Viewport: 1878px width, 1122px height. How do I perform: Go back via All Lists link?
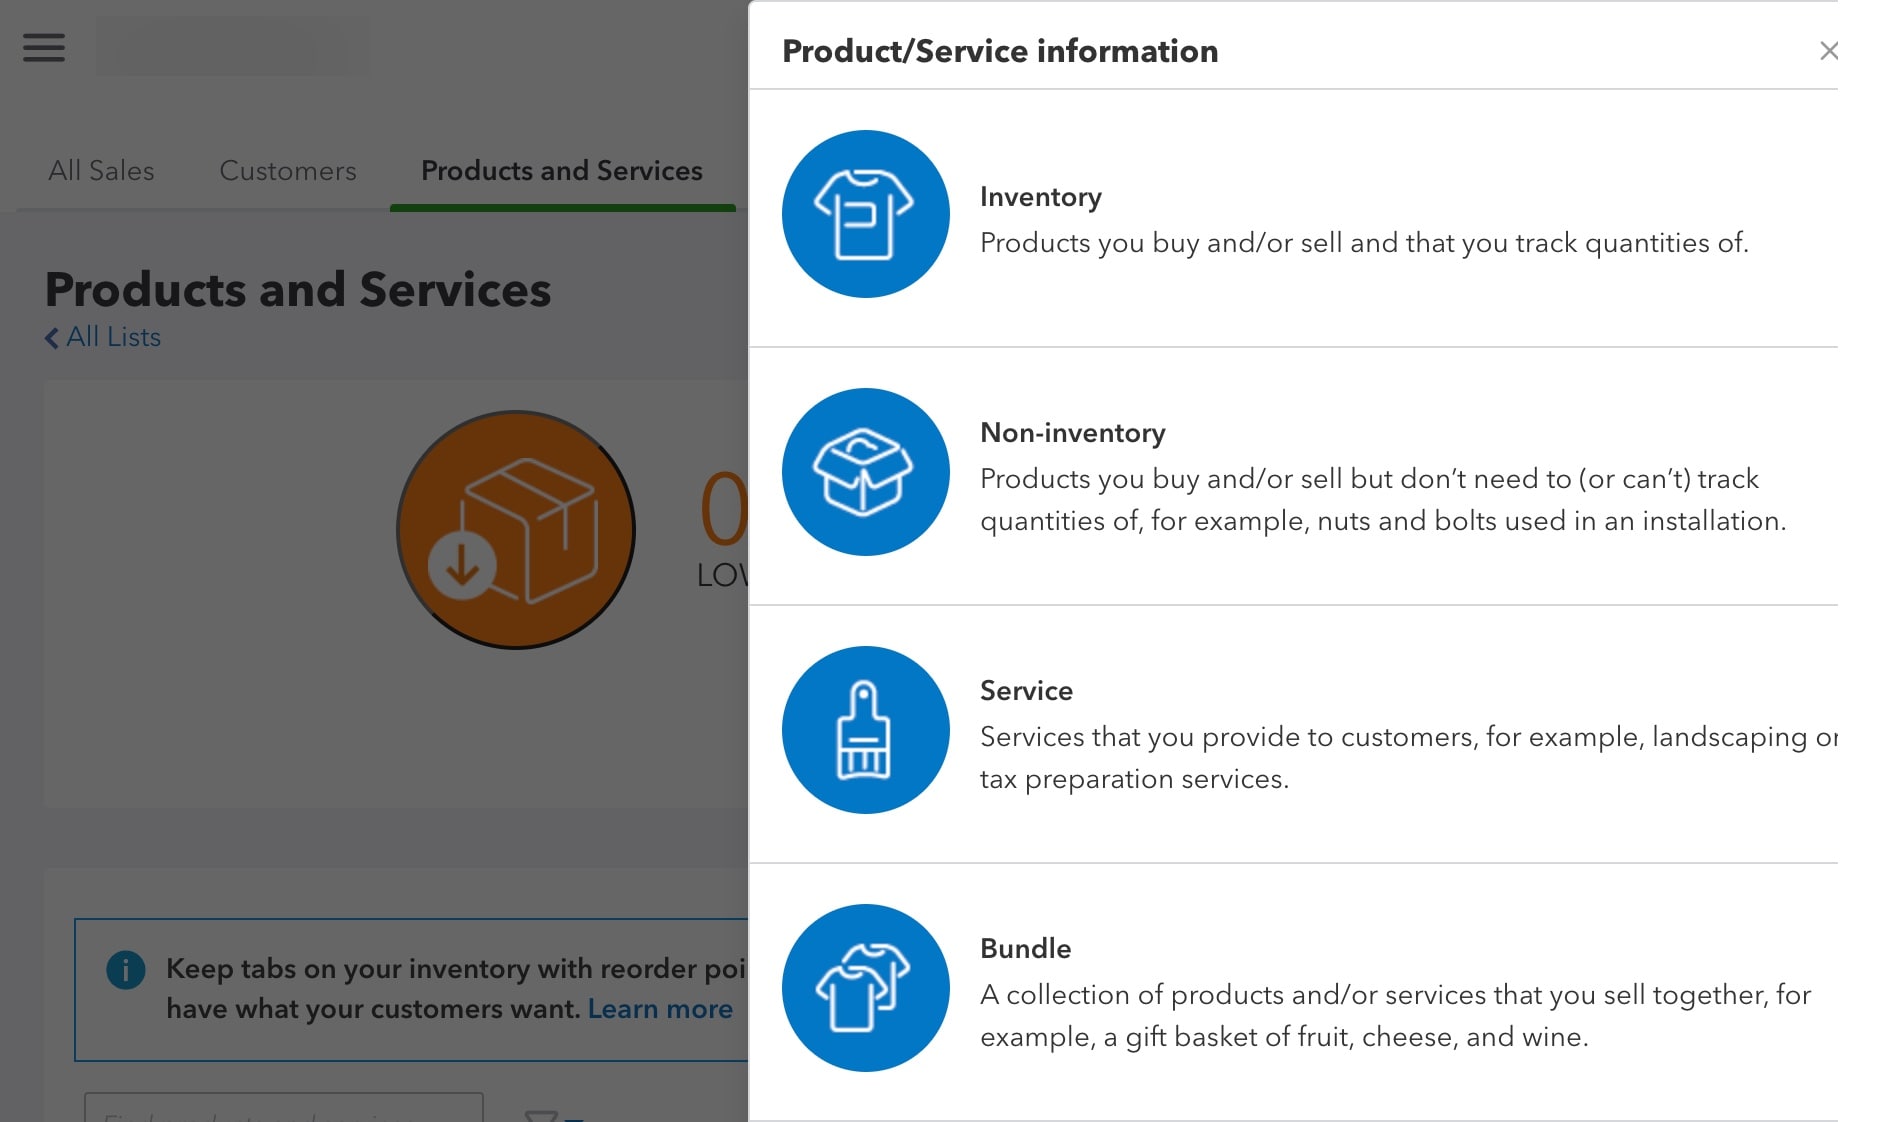coord(113,338)
